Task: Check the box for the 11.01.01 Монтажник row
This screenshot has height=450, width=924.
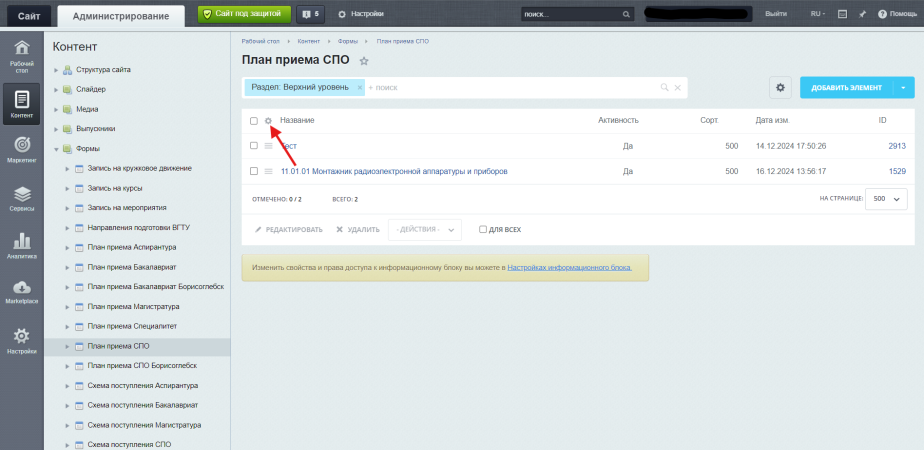Action: coord(254,171)
